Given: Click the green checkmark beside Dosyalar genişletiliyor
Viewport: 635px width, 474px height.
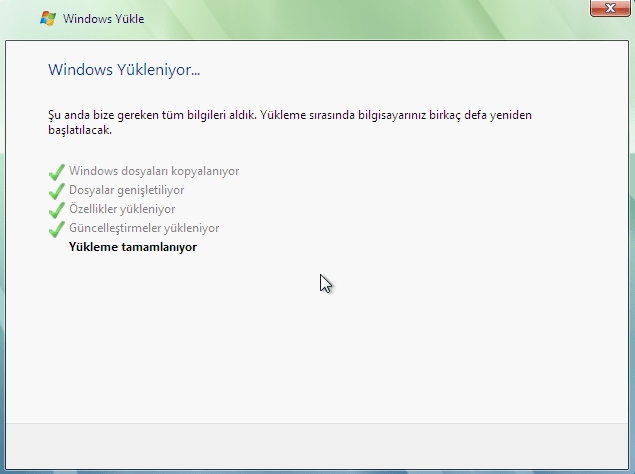Looking at the screenshot, I should click(x=57, y=191).
